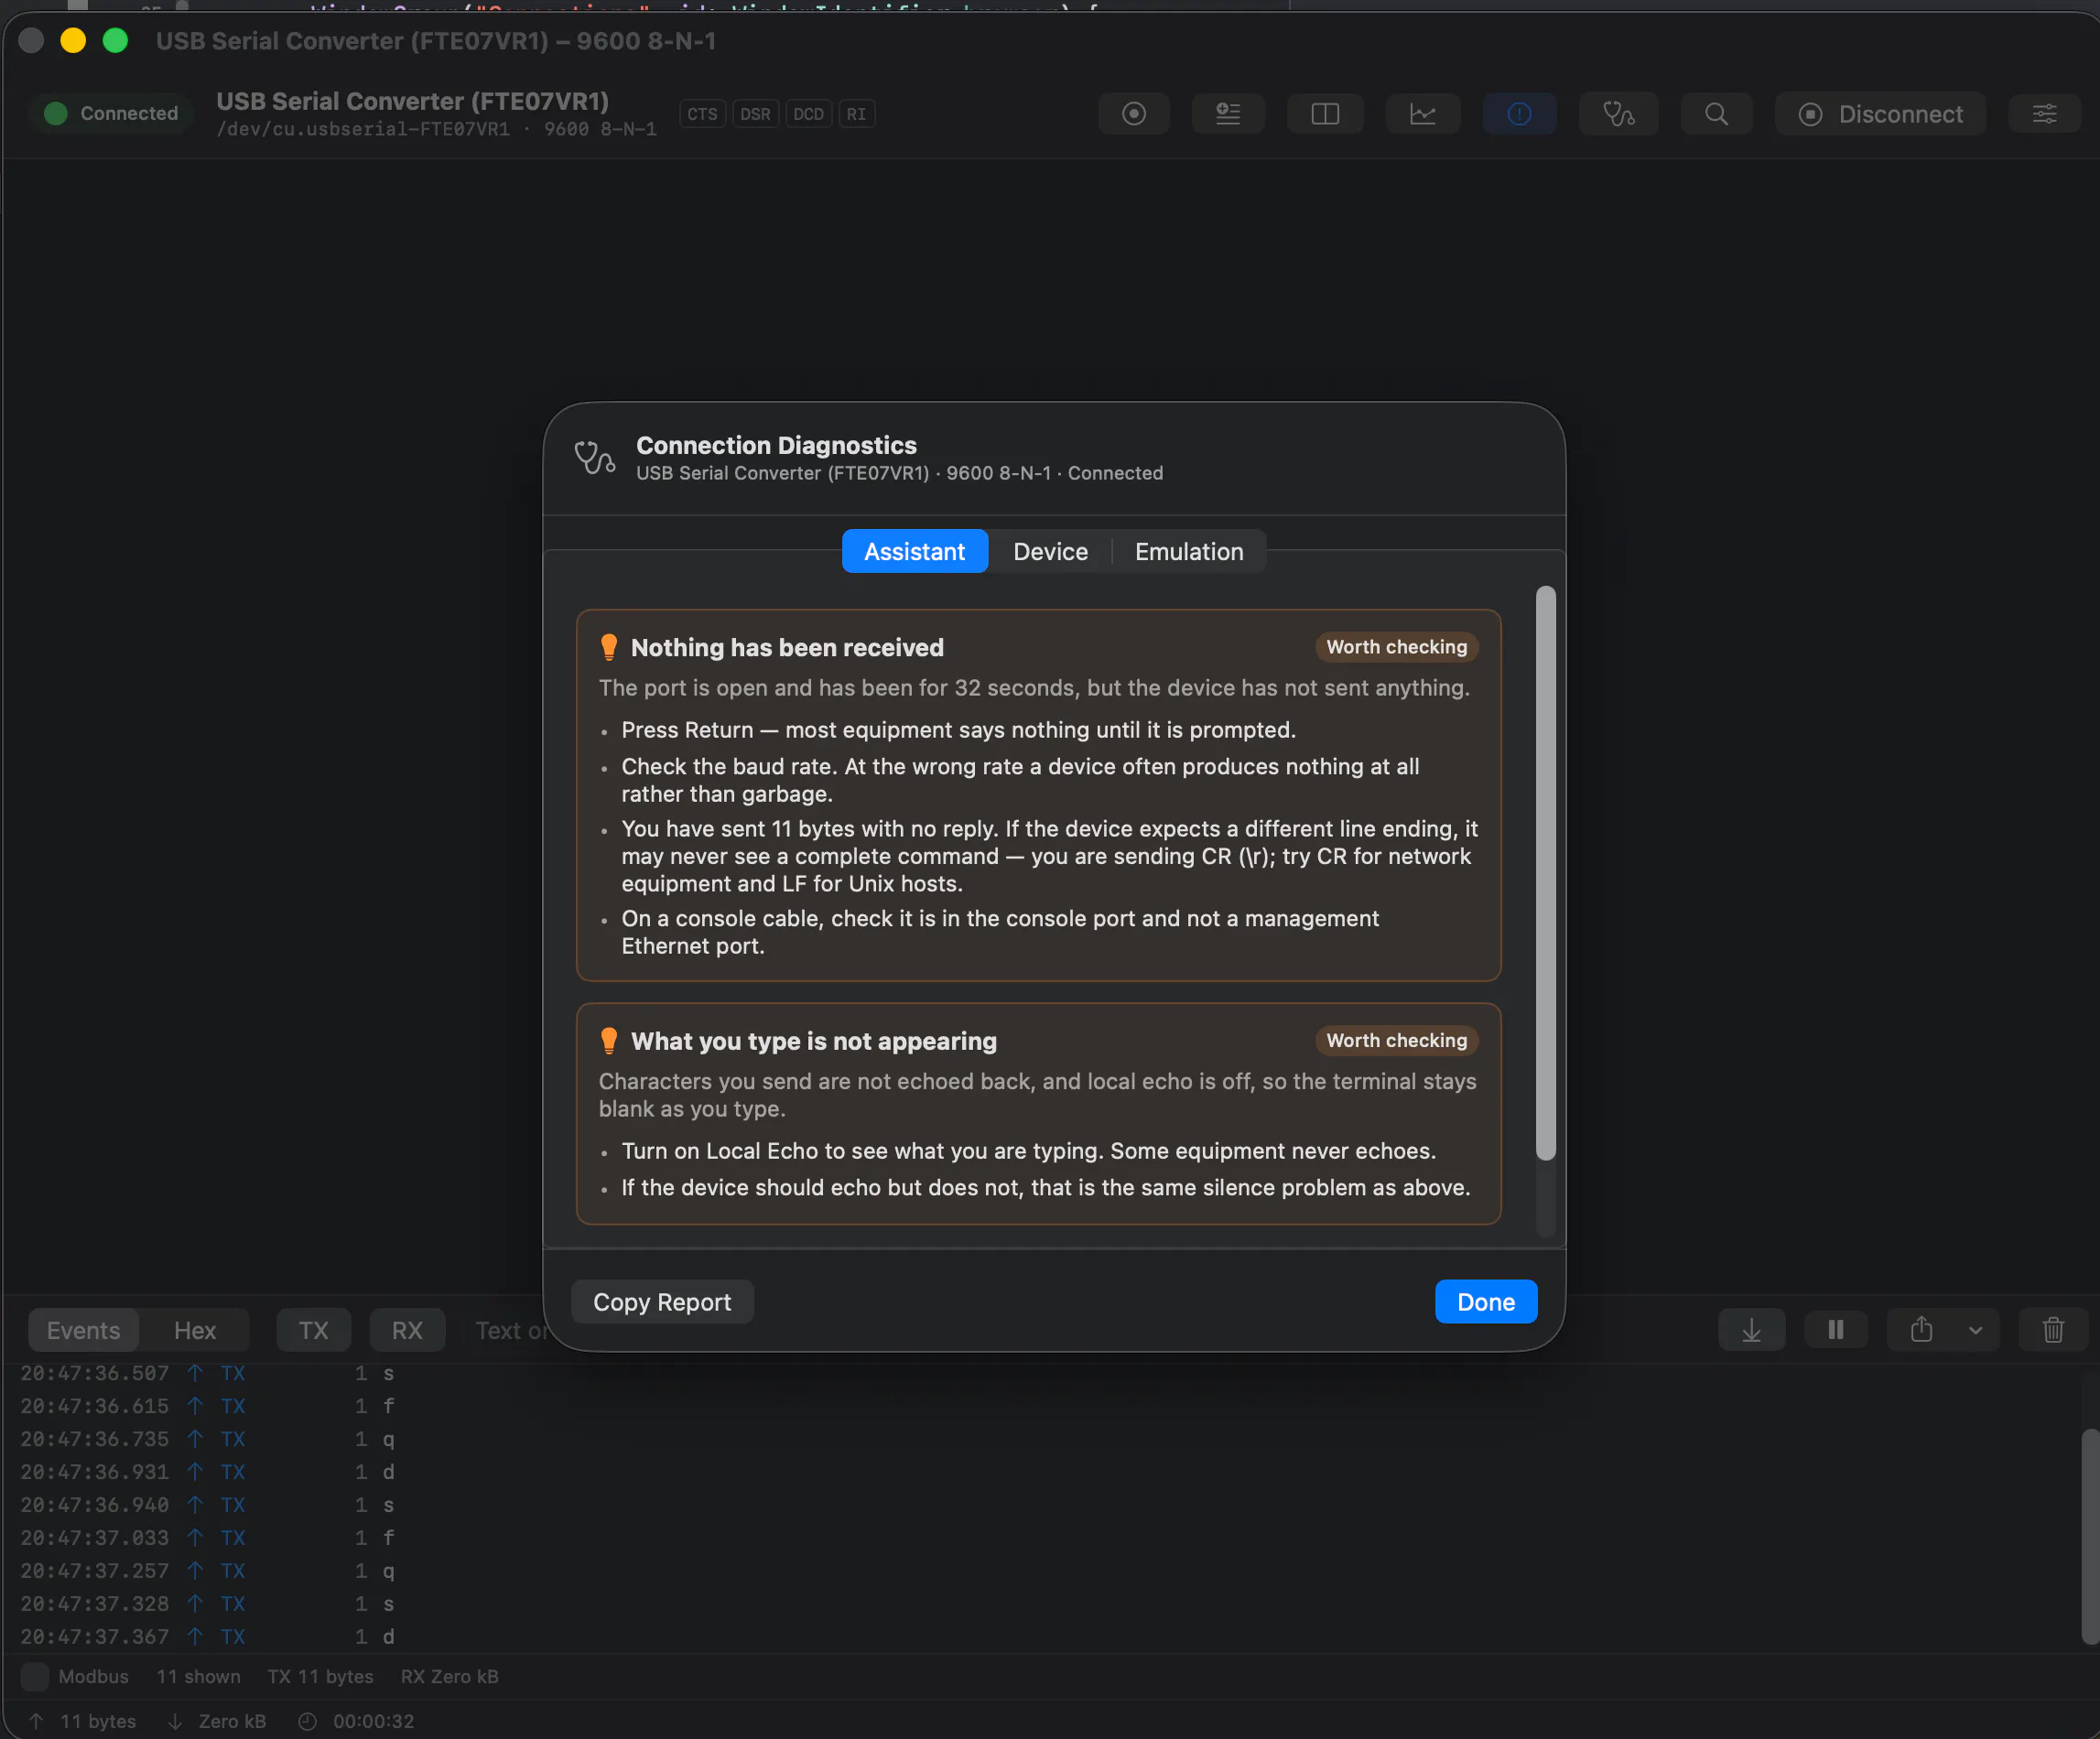The image size is (2100, 1739).
Task: Click the second Worth checking badge
Action: (x=1396, y=1041)
